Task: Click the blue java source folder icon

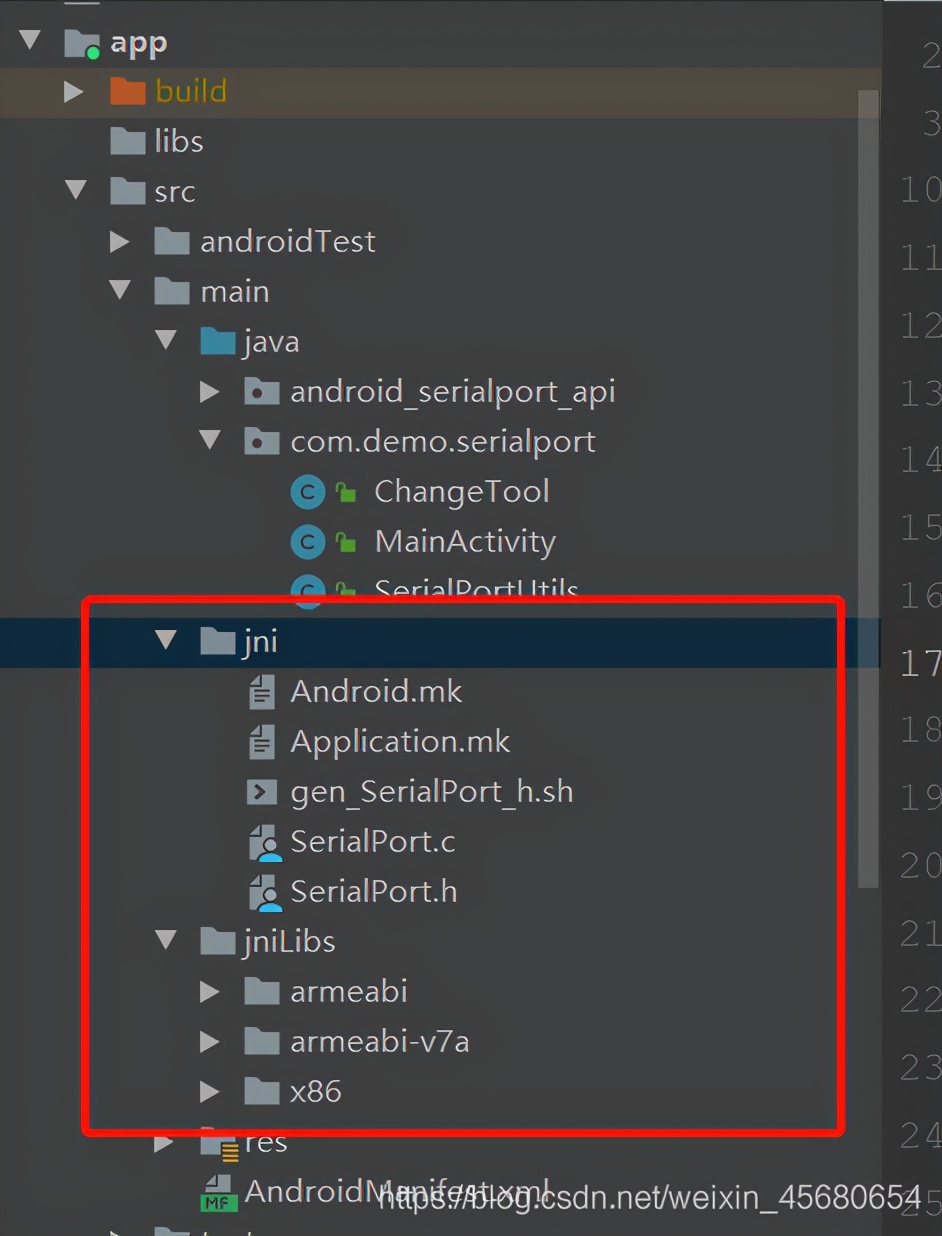Action: [217, 341]
